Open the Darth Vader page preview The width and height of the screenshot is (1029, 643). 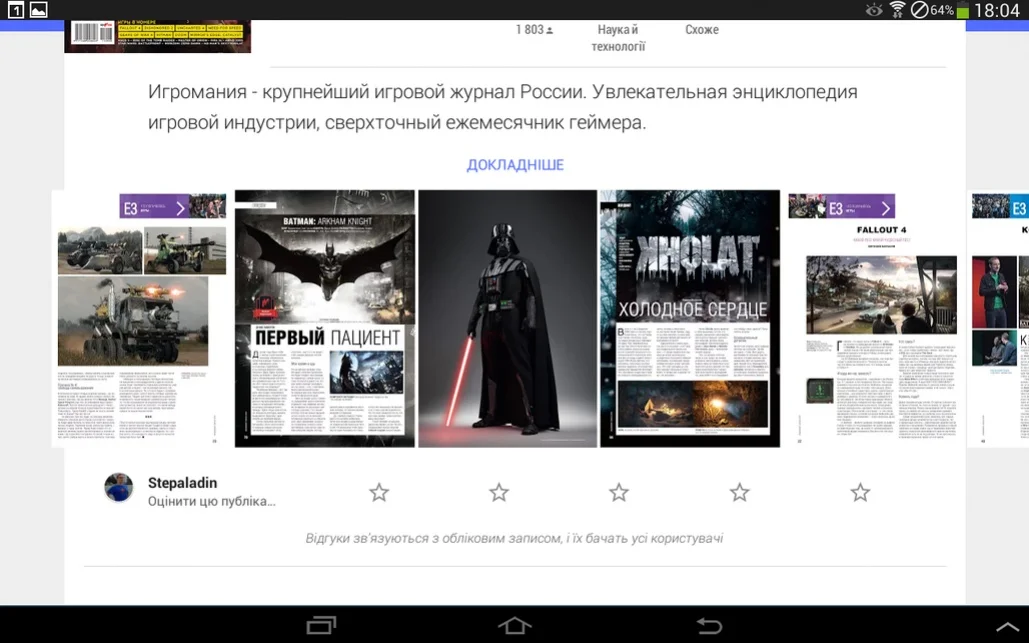point(508,319)
